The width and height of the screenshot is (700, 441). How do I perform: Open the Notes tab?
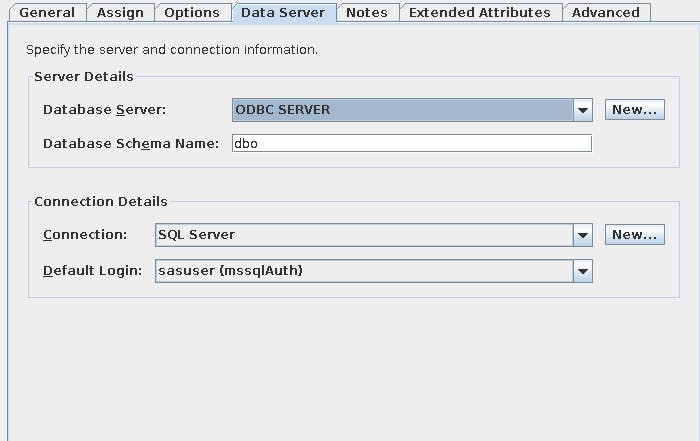click(x=367, y=13)
